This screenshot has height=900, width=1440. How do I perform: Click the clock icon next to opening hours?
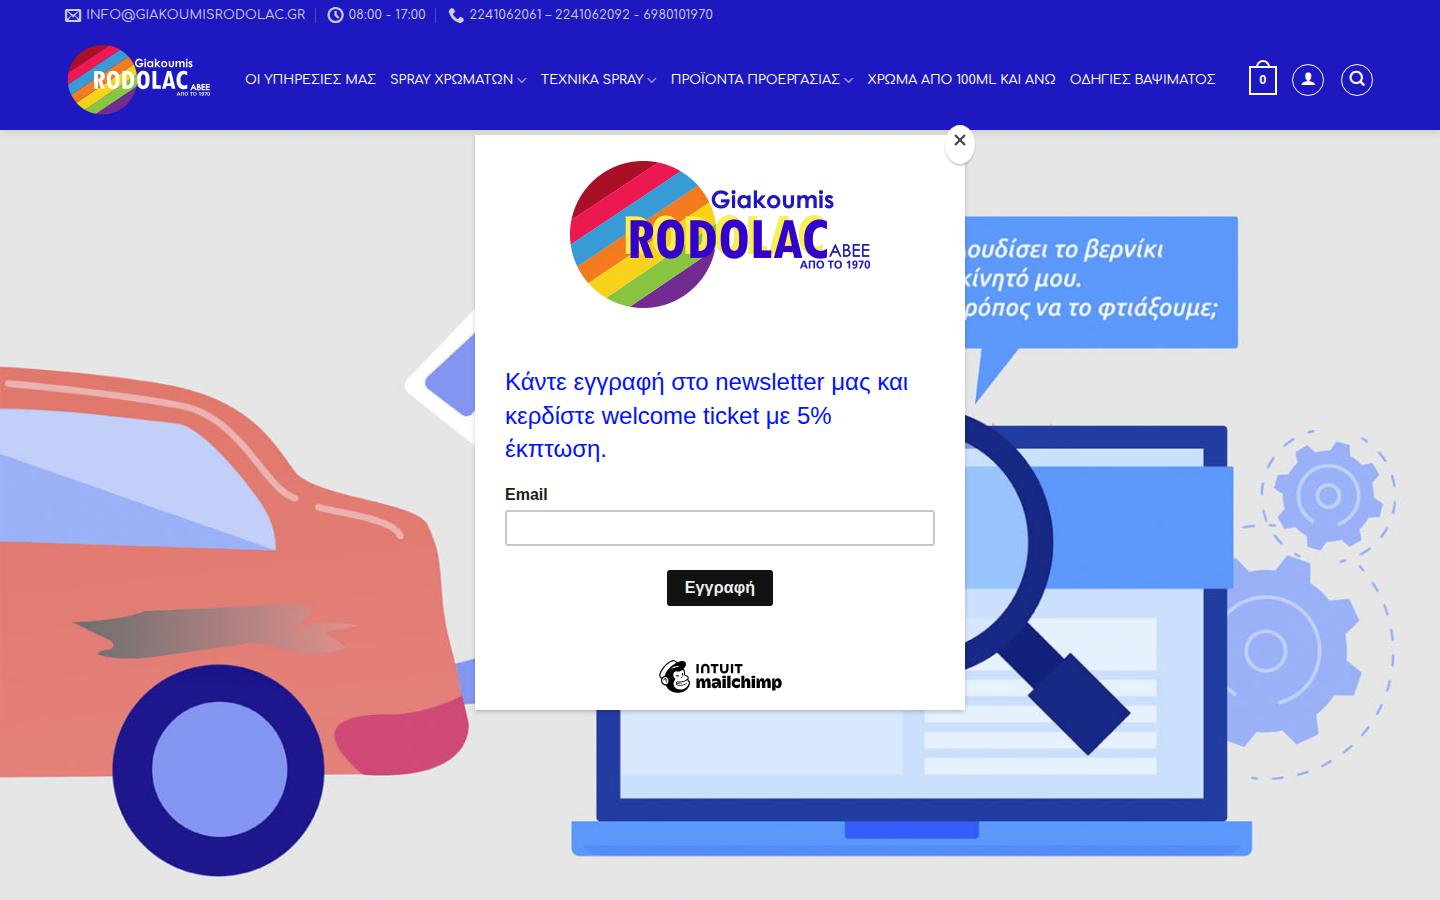point(336,15)
